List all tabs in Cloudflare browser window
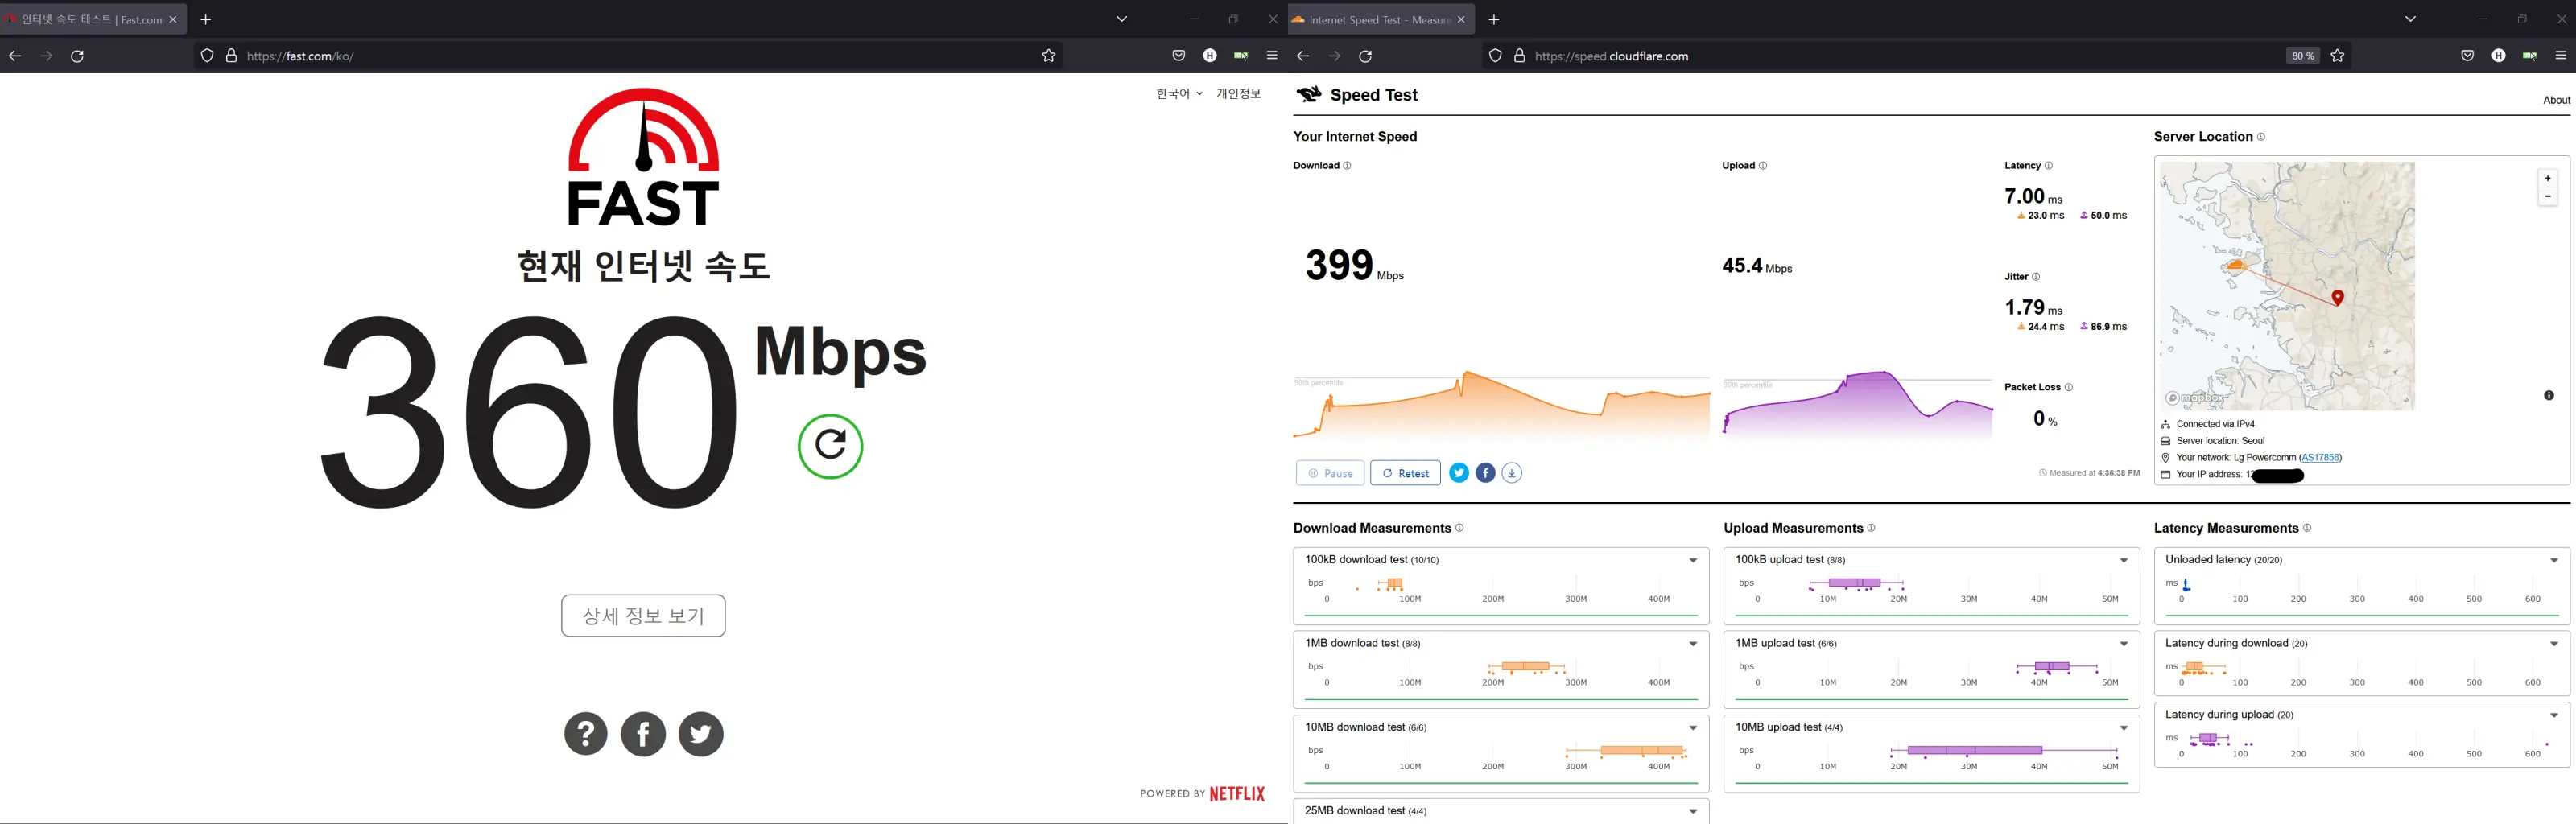This screenshot has height=824, width=2576. click(2410, 19)
